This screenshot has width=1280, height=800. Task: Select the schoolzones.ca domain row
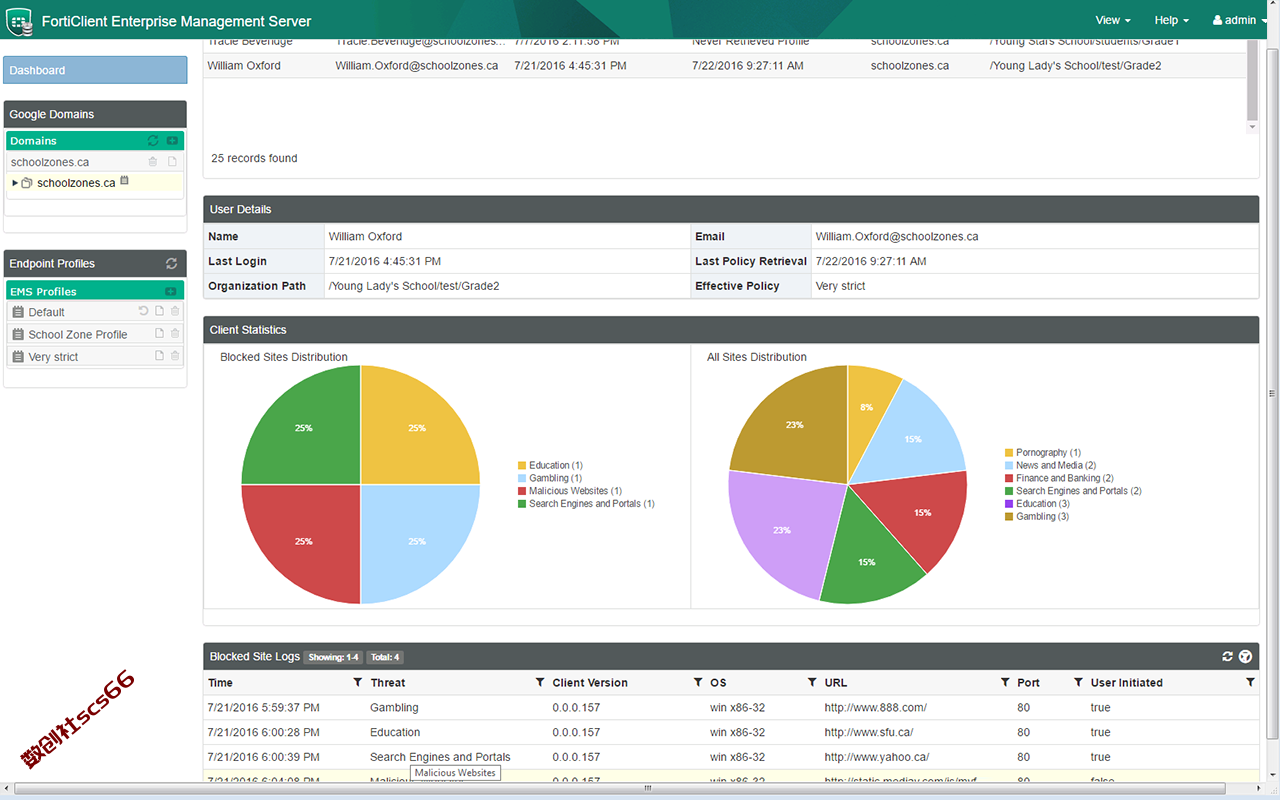click(95, 162)
